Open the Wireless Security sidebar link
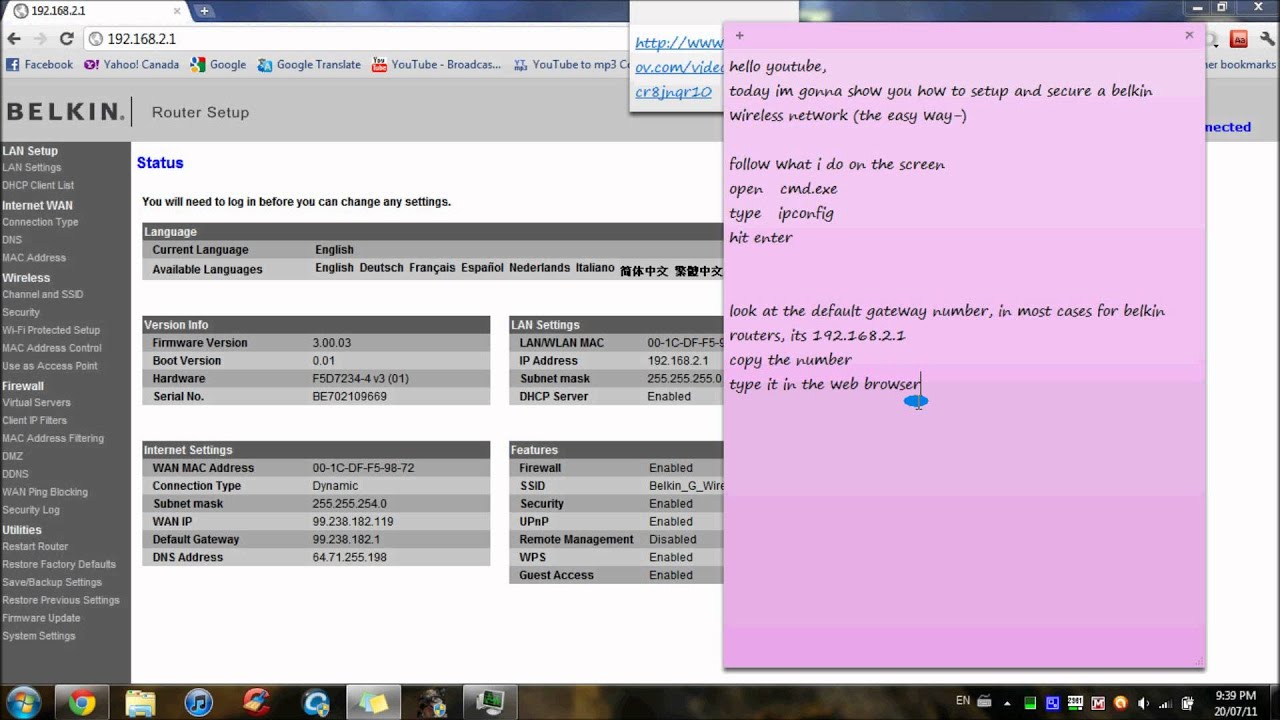Screen dimensions: 1280x720 tap(21, 313)
